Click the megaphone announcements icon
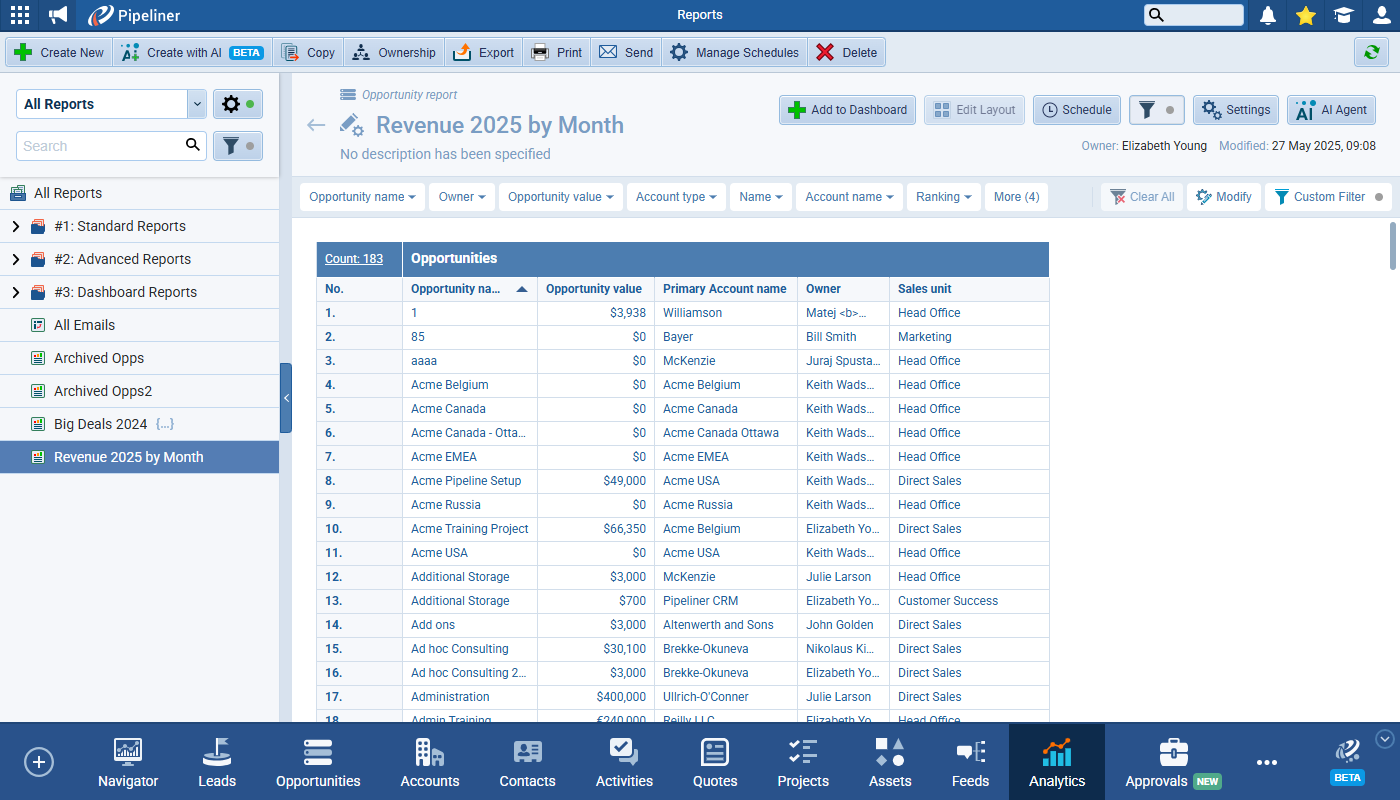 [x=59, y=15]
